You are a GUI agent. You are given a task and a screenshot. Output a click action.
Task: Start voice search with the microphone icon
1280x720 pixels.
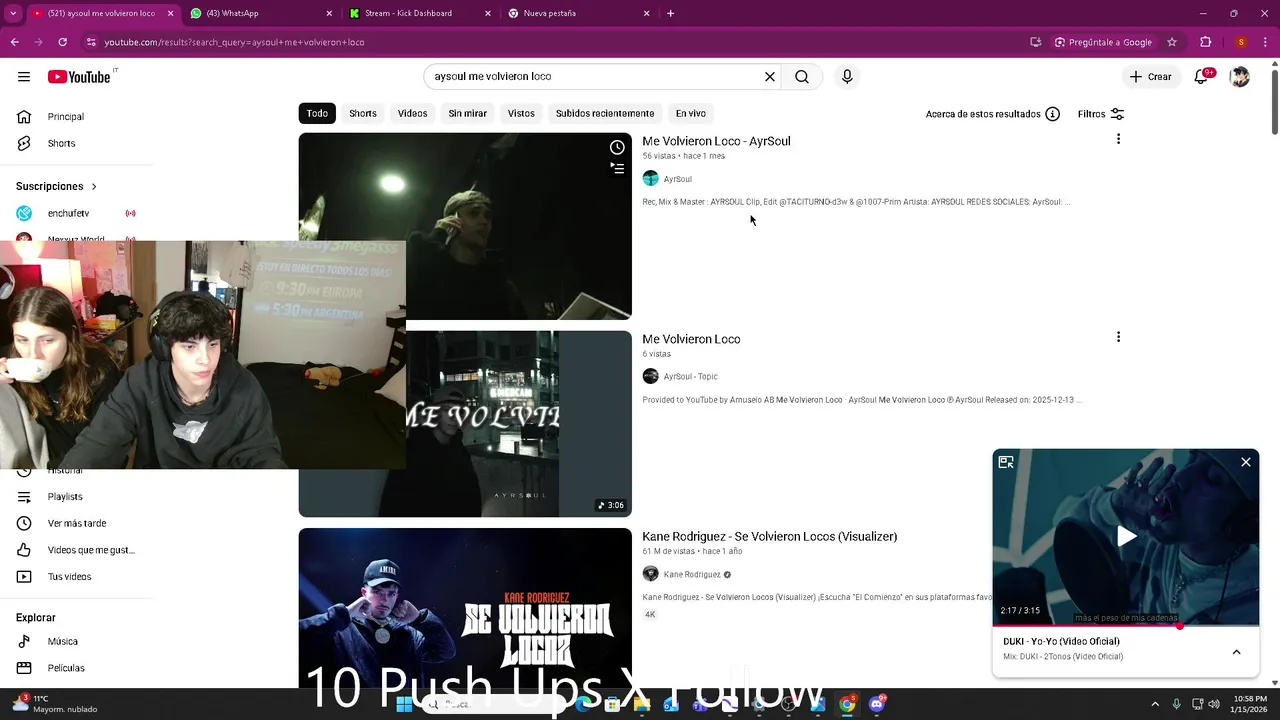pyautogui.click(x=847, y=76)
